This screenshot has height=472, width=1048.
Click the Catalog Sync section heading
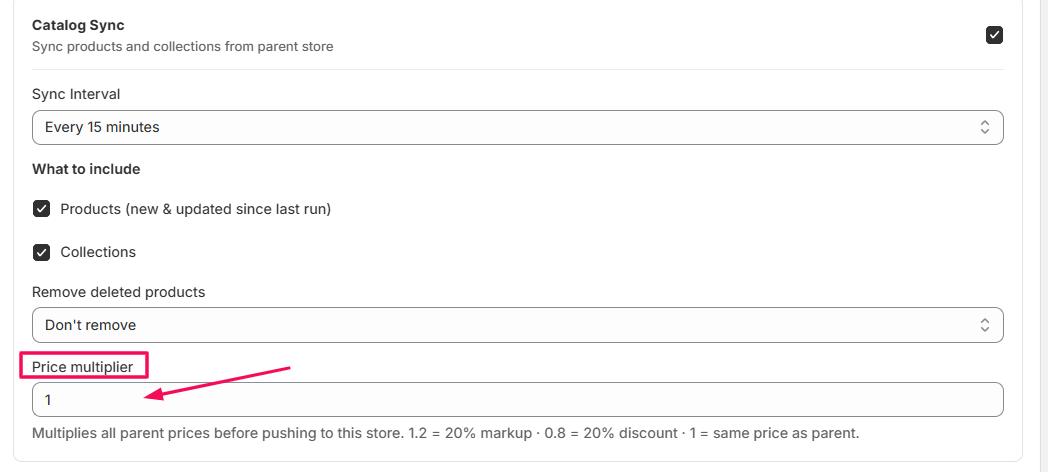pyautogui.click(x=78, y=25)
